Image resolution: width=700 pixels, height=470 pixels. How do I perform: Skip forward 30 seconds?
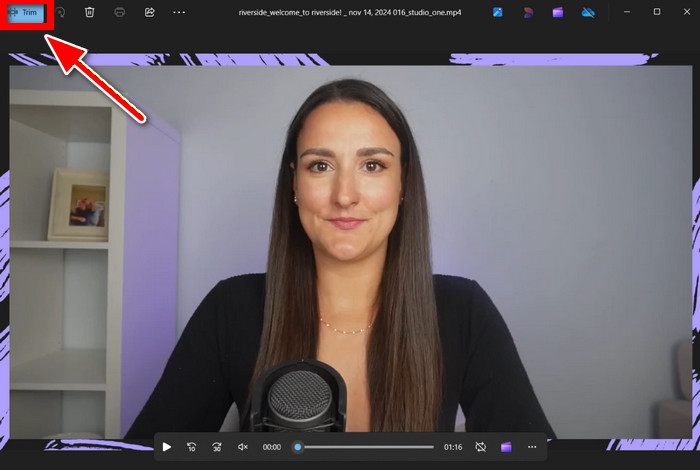click(x=217, y=447)
